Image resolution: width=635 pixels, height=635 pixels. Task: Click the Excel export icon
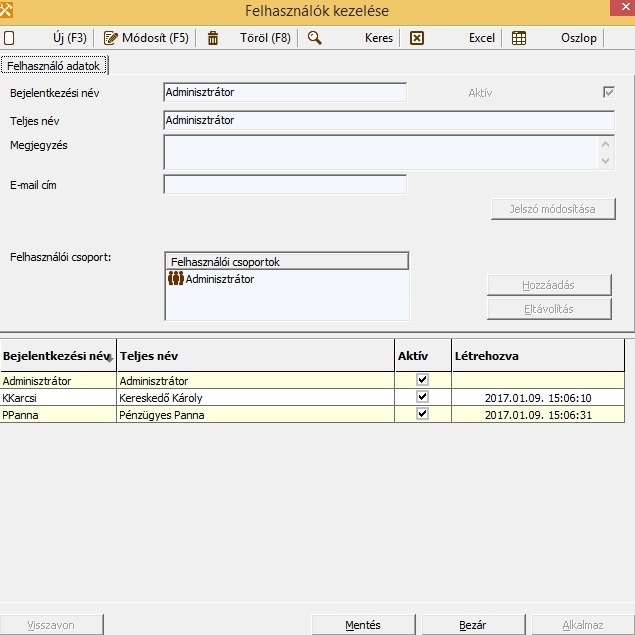point(417,38)
